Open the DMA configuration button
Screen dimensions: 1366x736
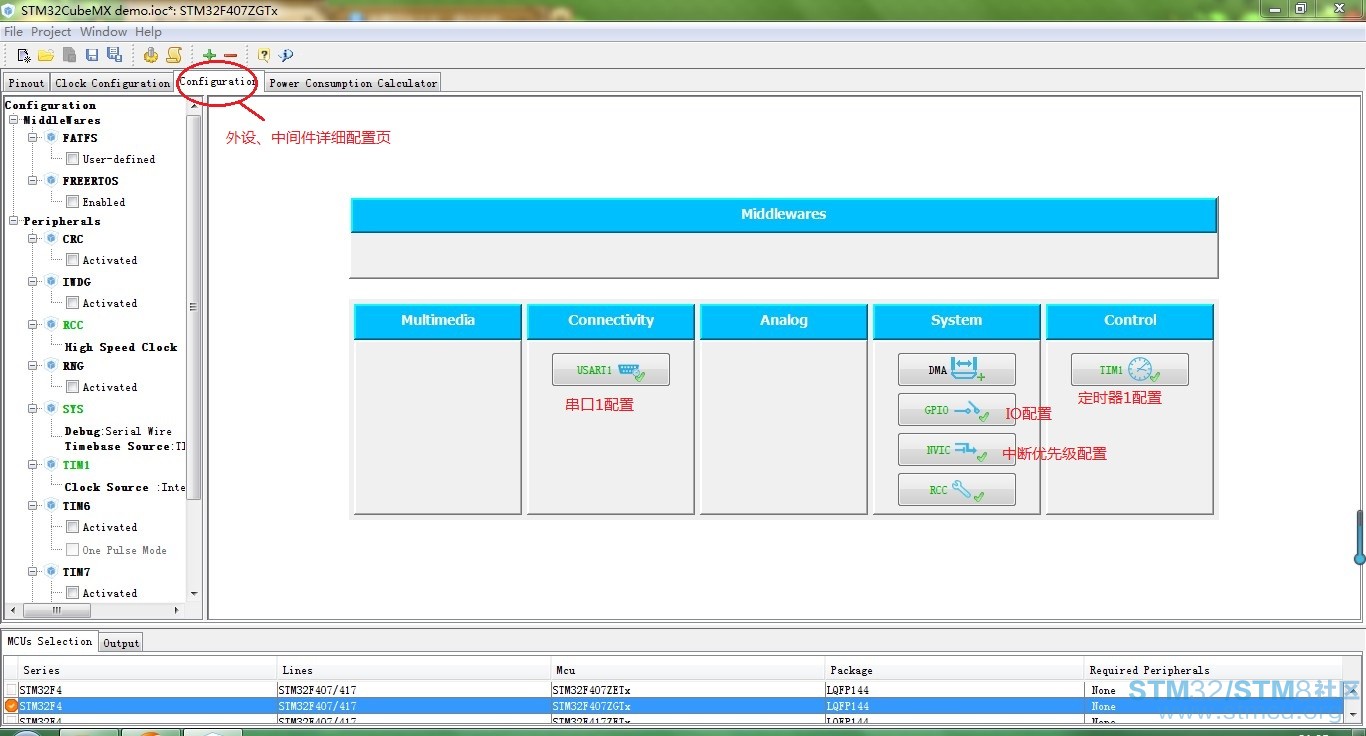click(x=957, y=370)
